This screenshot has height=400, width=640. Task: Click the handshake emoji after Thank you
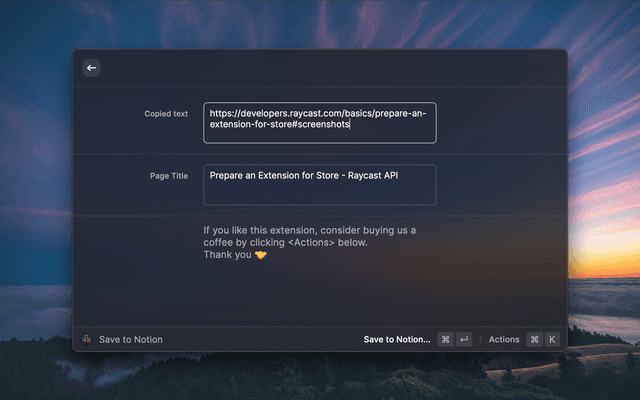[261, 255]
